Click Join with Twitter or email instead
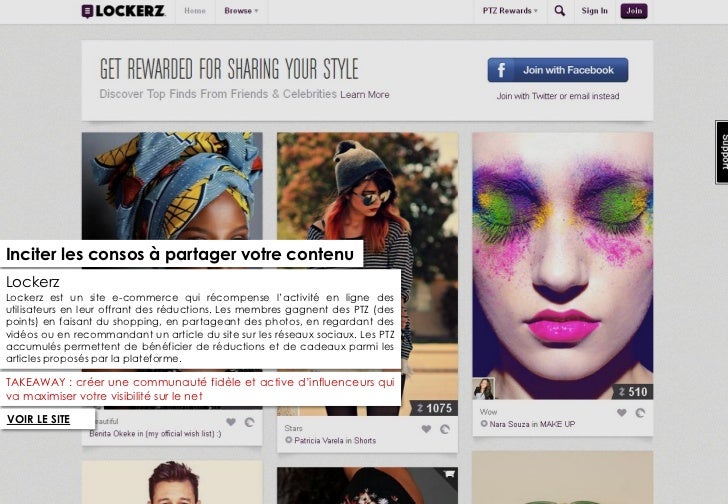Screen dimensions: 728x504 click(x=558, y=96)
